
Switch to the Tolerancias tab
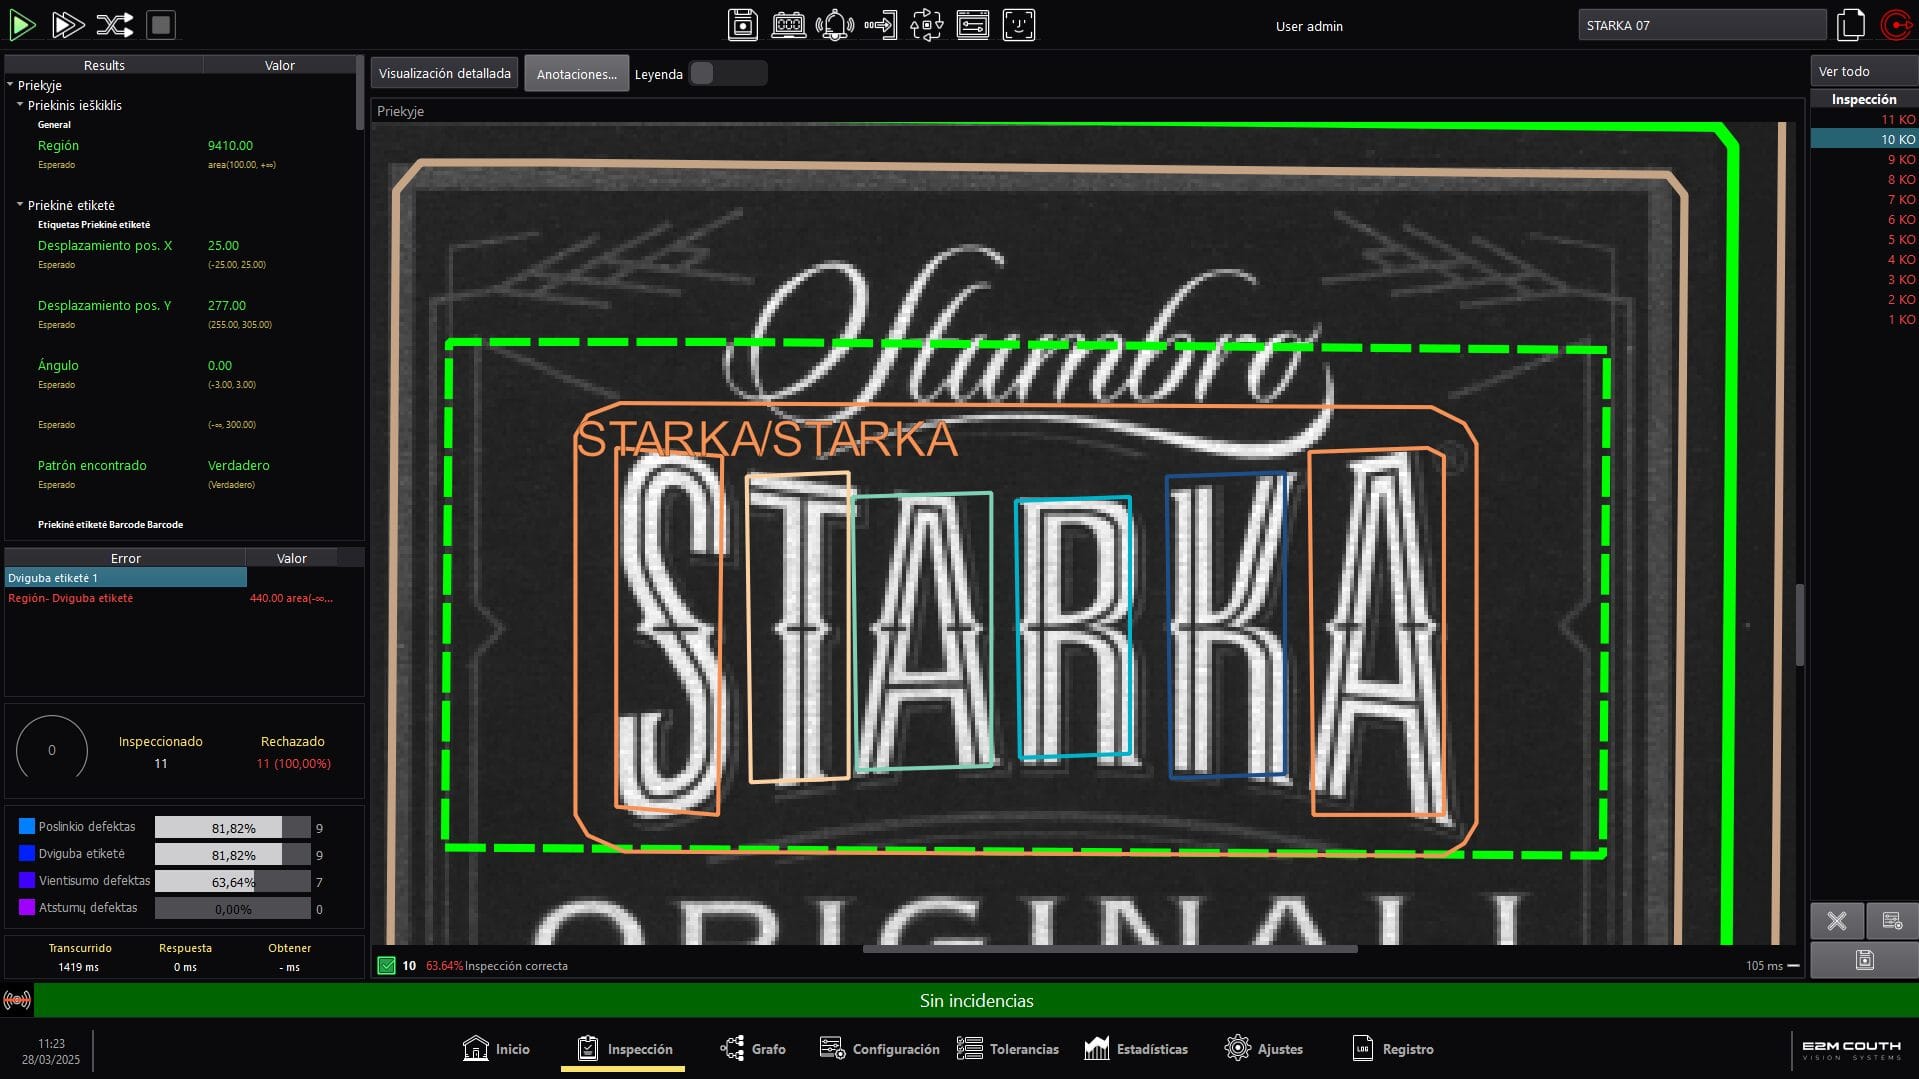(1008, 1049)
